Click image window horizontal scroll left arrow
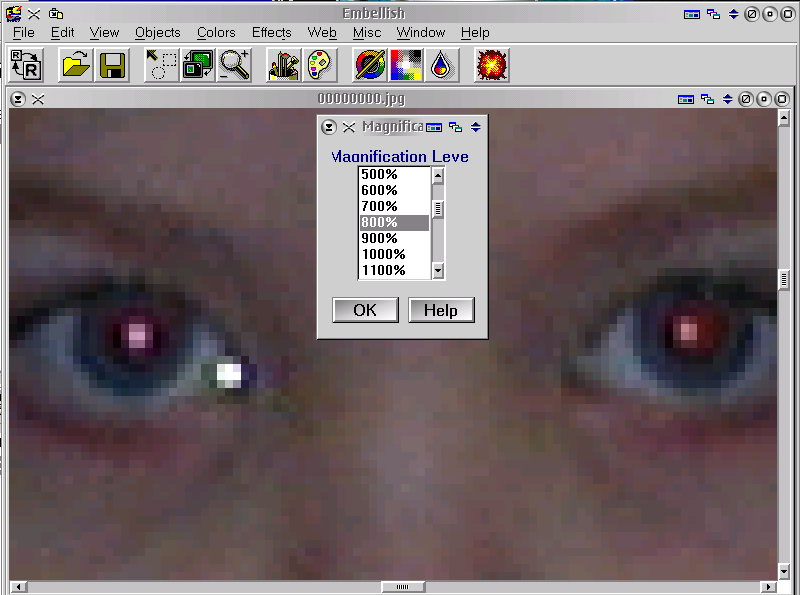Screen dimensions: 800x595 click(x=19, y=587)
